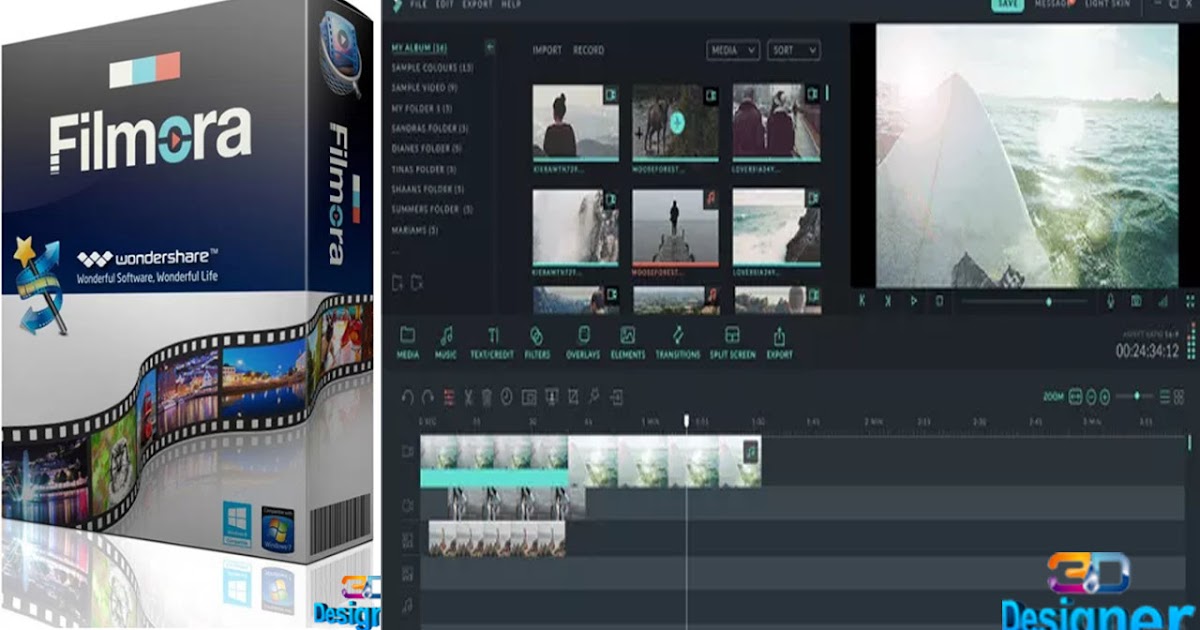The width and height of the screenshot is (1200, 630).
Task: Click the zoom-to-fit timeline icon
Action: 1076,397
